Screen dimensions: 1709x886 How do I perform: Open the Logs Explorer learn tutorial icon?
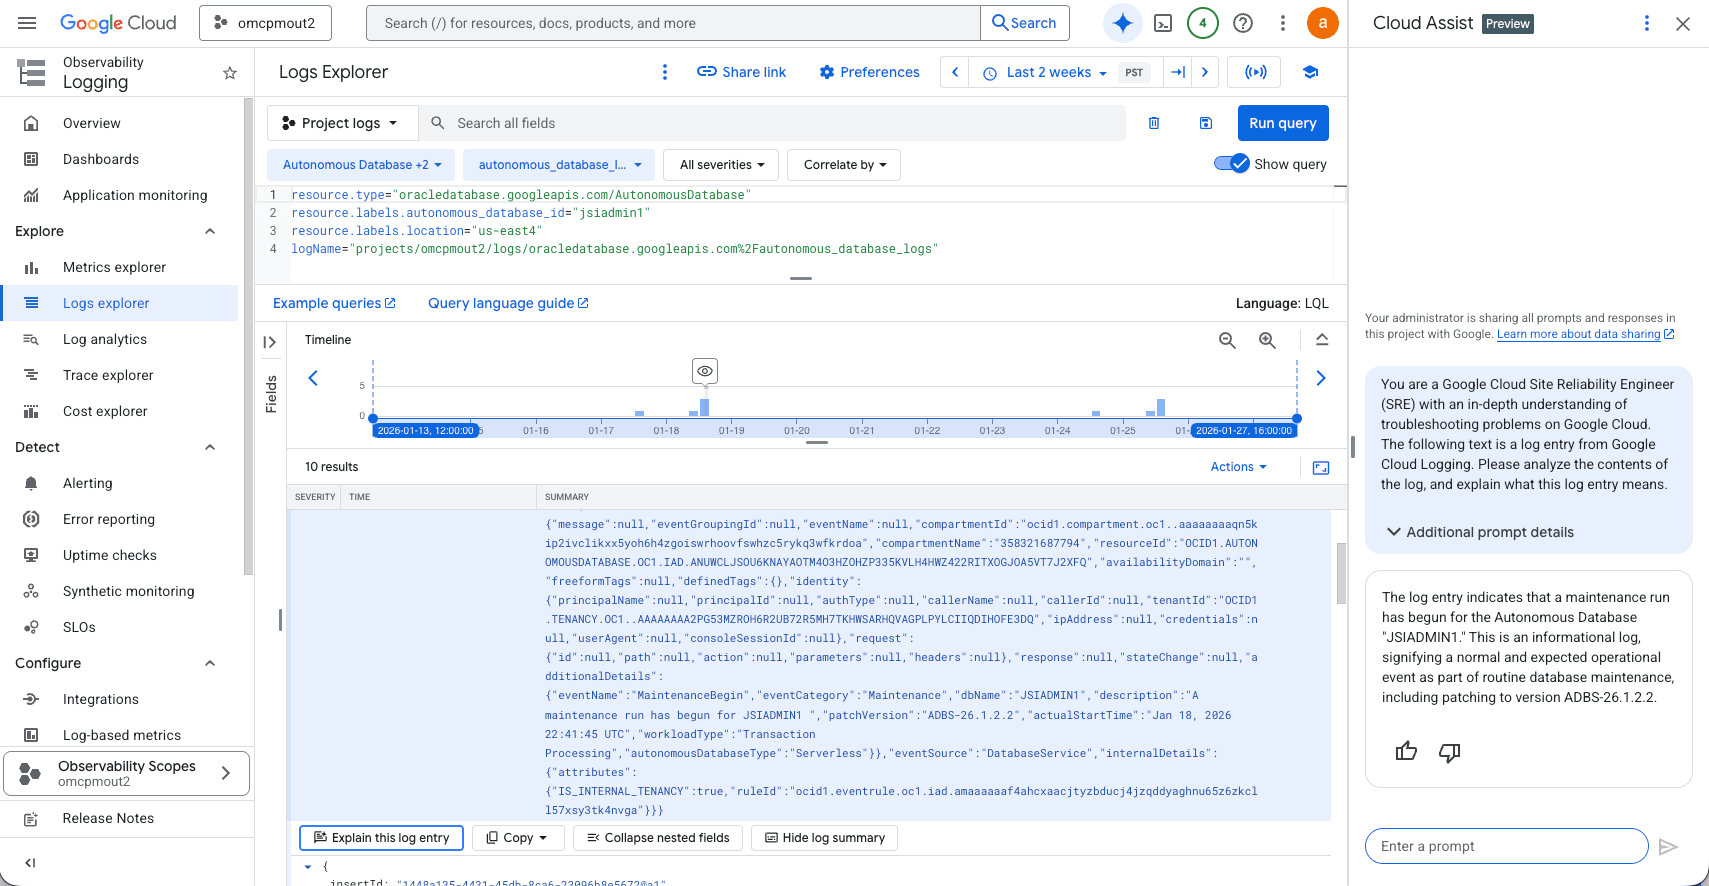coord(1310,72)
